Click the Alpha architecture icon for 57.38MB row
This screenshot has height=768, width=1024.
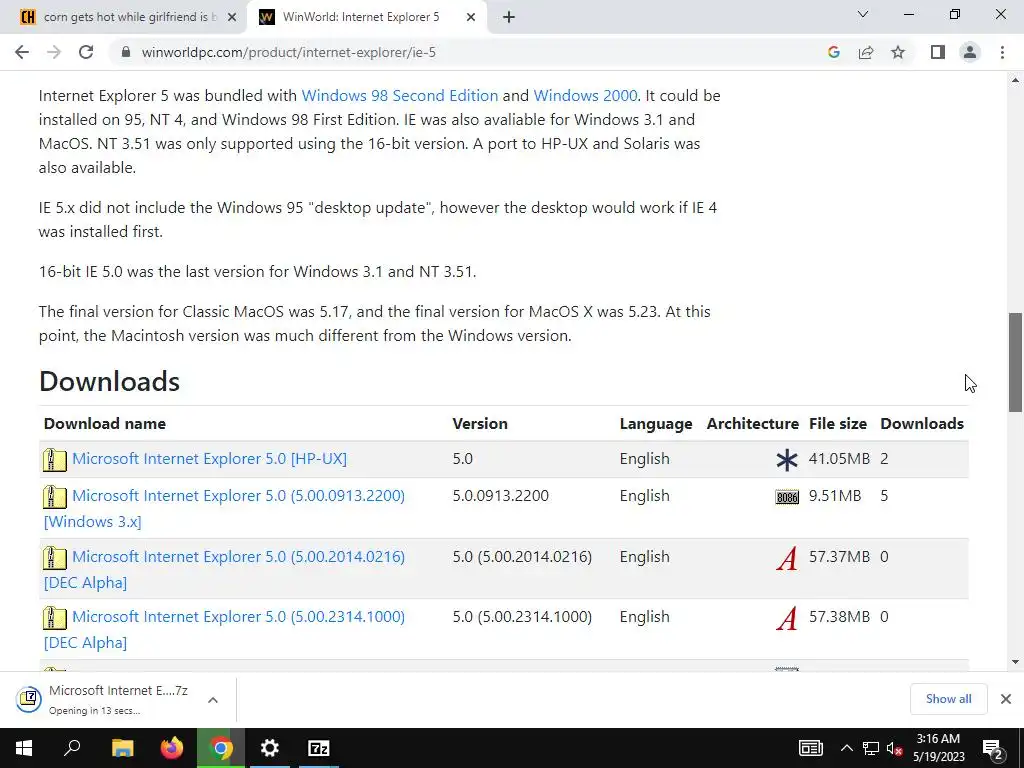point(787,618)
